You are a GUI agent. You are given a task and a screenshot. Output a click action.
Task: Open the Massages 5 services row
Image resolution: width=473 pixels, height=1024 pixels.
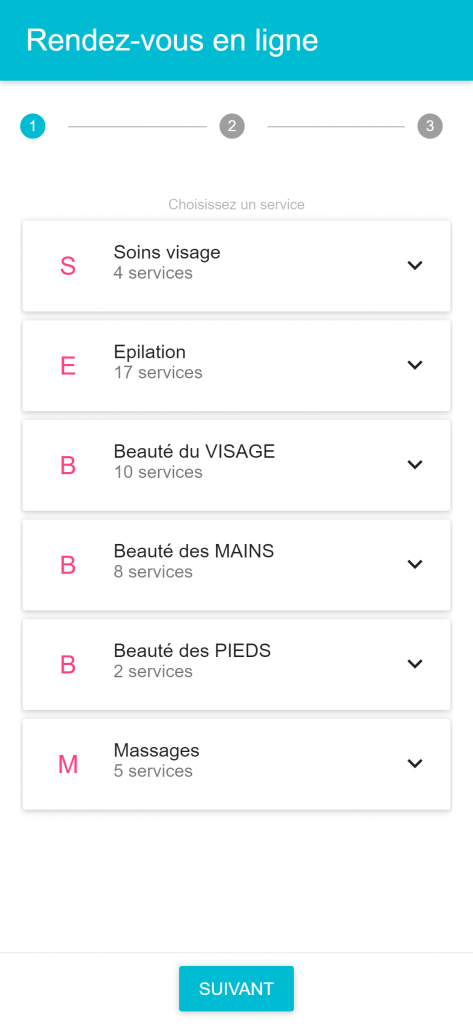(x=236, y=764)
